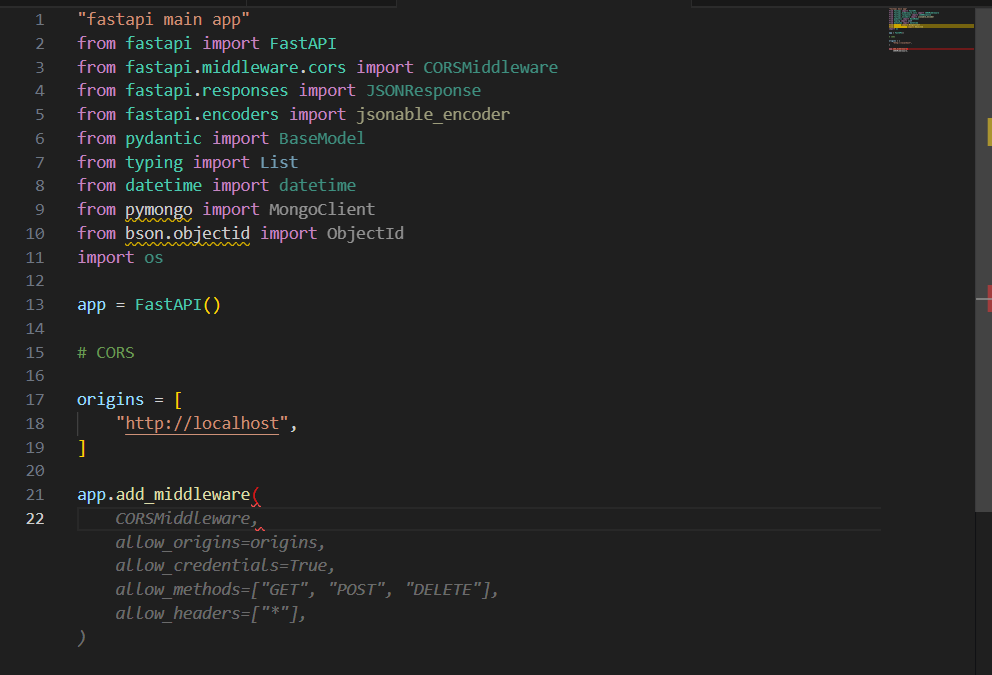Click line number 9 in the gutter
Screen dimensions: 992x675
coord(39,210)
